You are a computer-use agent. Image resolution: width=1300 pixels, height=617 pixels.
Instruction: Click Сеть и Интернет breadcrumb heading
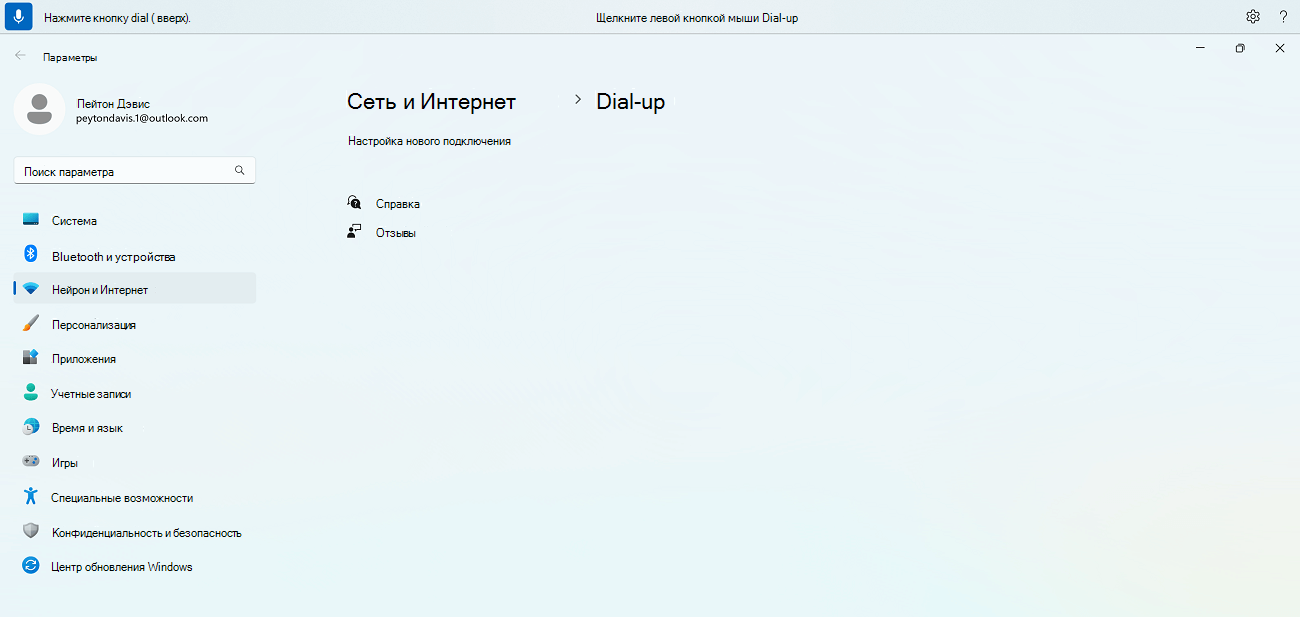click(x=431, y=101)
